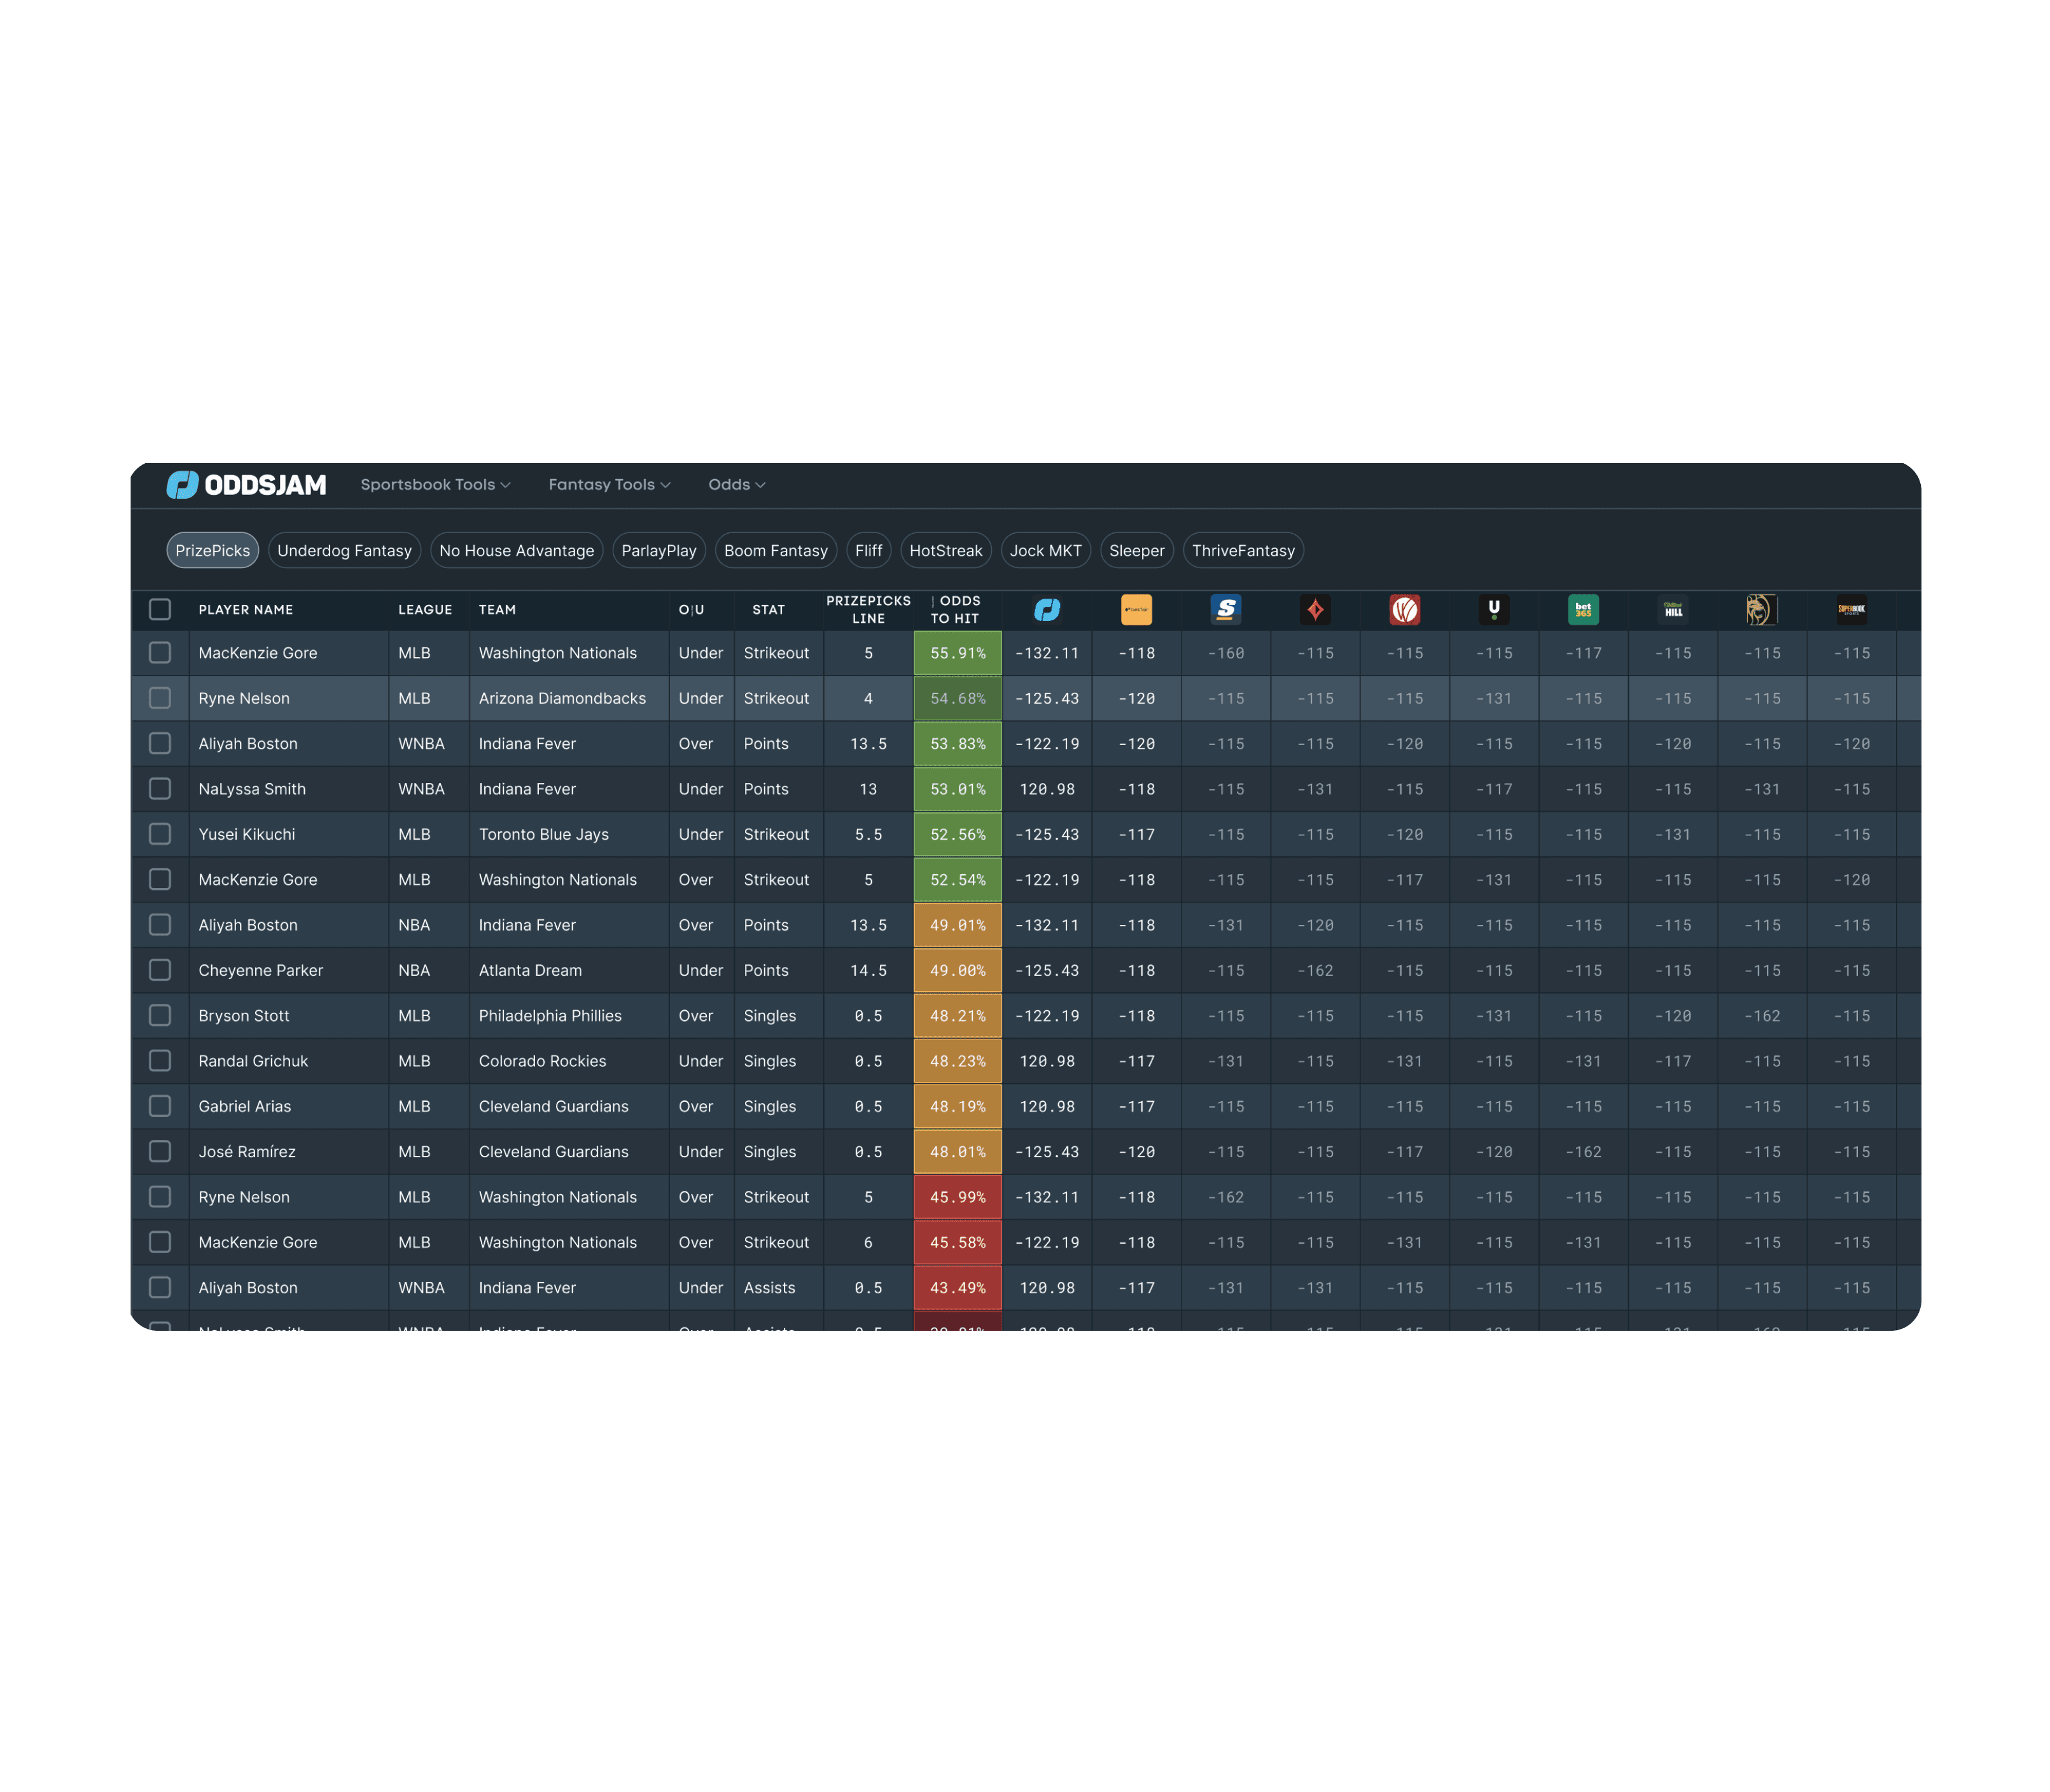
Task: Click the Cheyenne Parker player name
Action: tap(261, 970)
